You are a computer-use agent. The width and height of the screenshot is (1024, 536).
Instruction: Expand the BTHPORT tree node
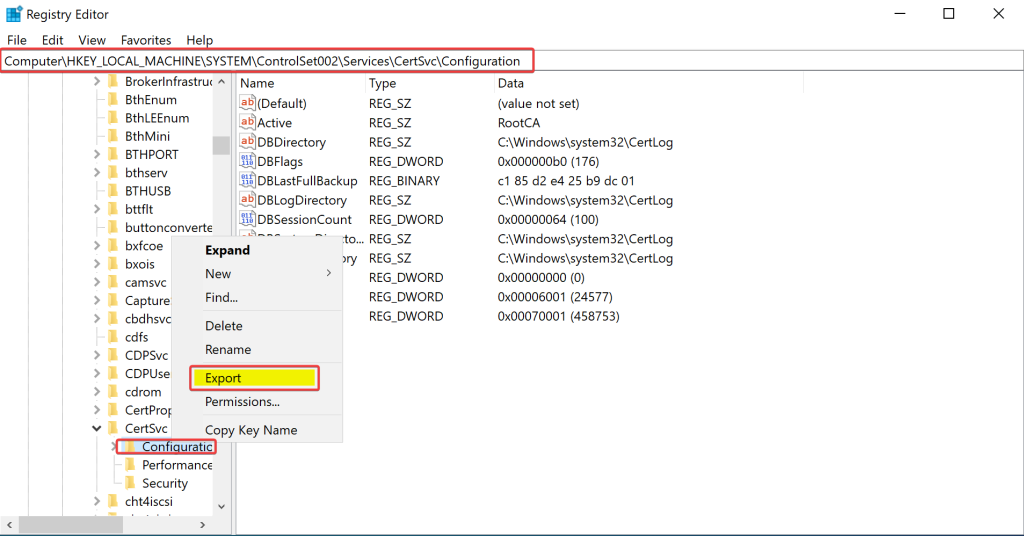click(x=97, y=154)
